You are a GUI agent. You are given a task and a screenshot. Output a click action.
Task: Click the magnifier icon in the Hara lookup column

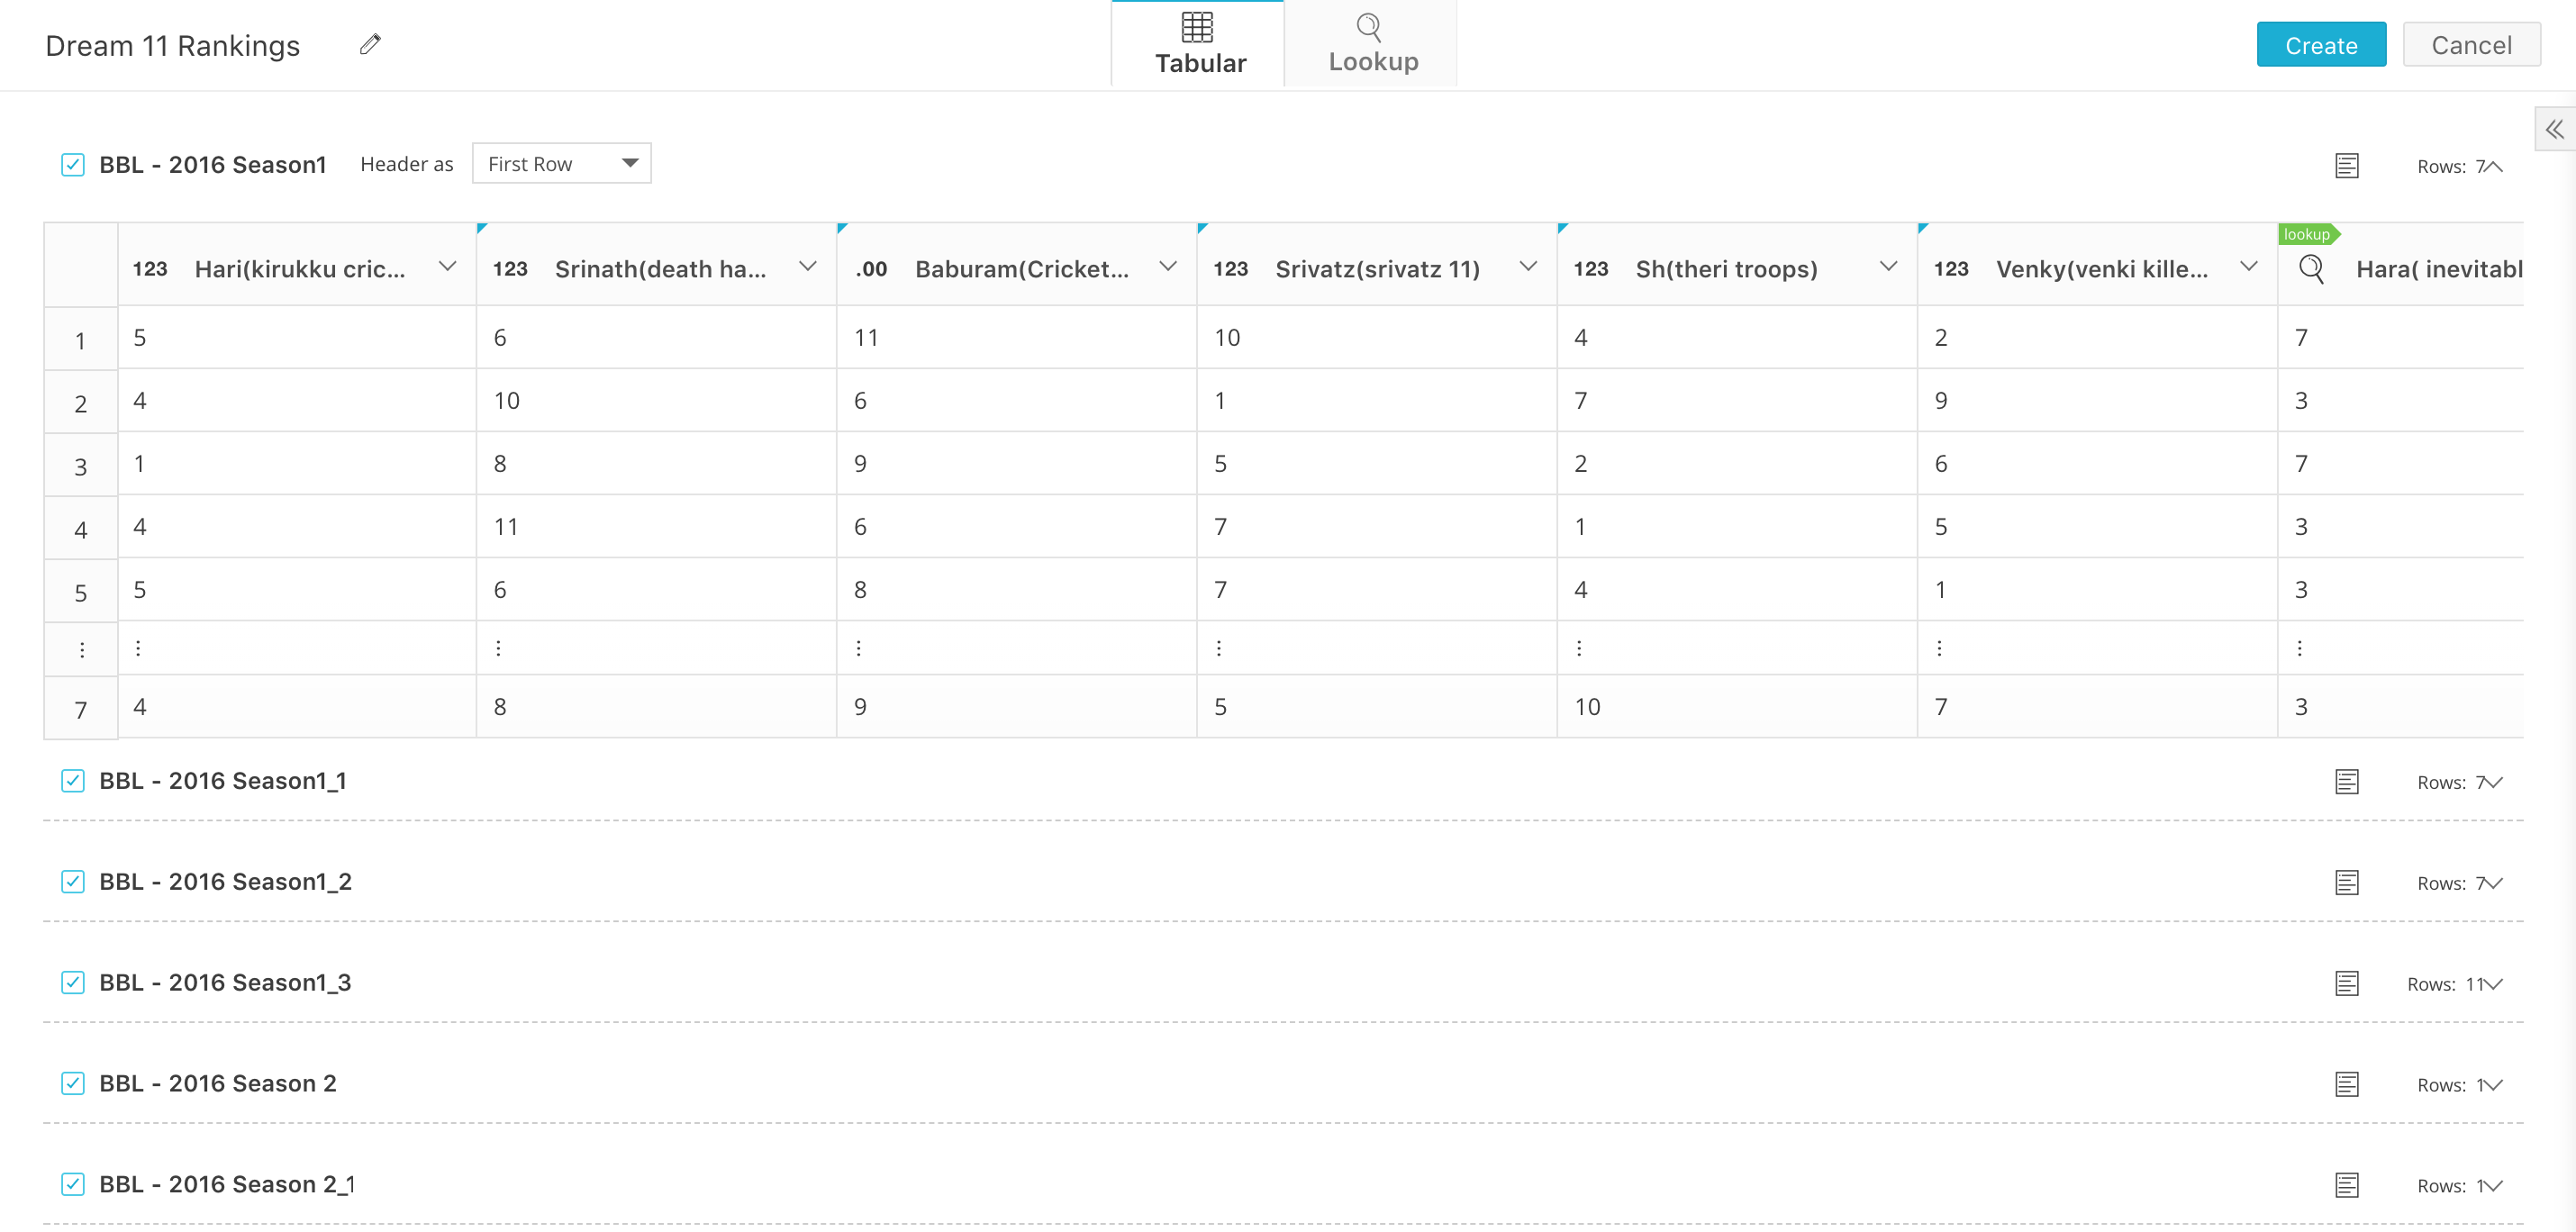click(2311, 268)
